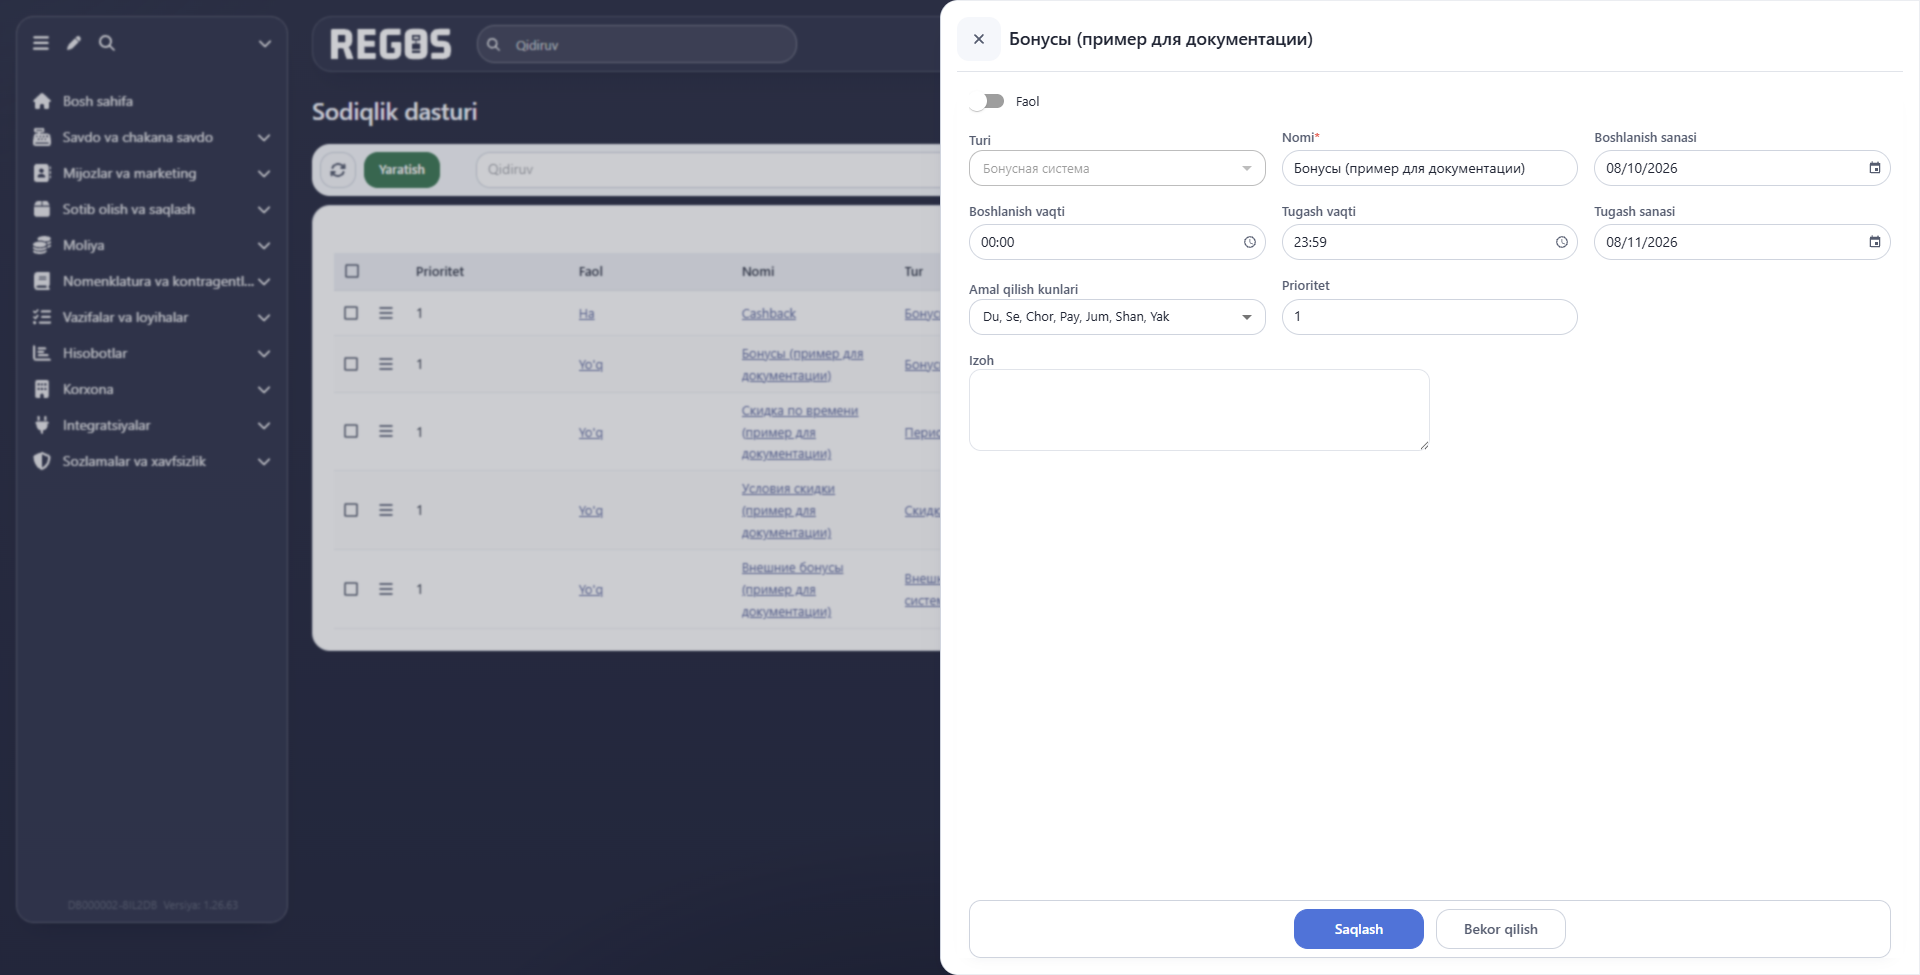Click the pencil edit icon in sidebar
The width and height of the screenshot is (1920, 975).
[x=74, y=43]
